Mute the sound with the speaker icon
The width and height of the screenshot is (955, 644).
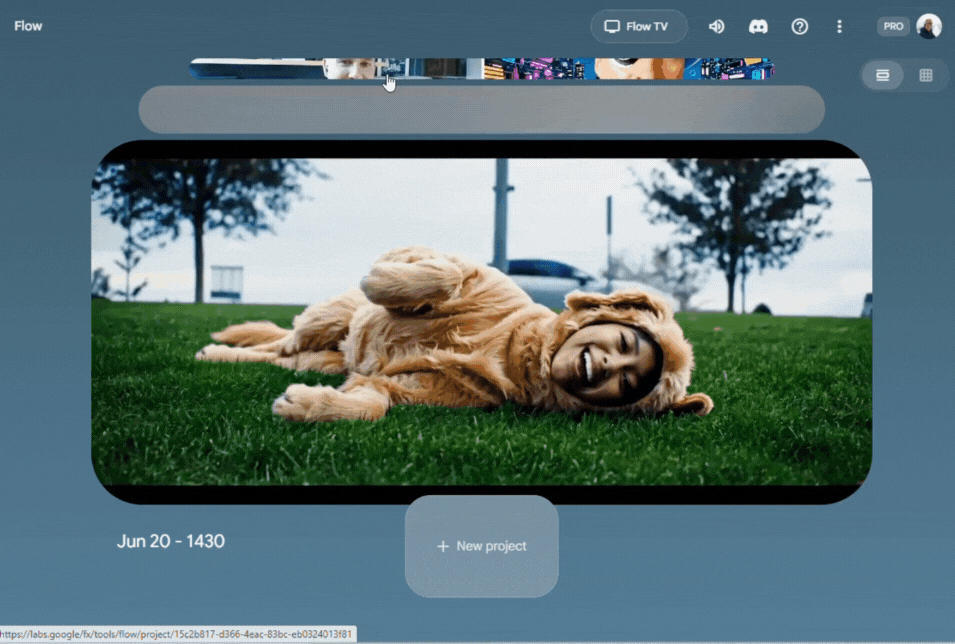716,26
